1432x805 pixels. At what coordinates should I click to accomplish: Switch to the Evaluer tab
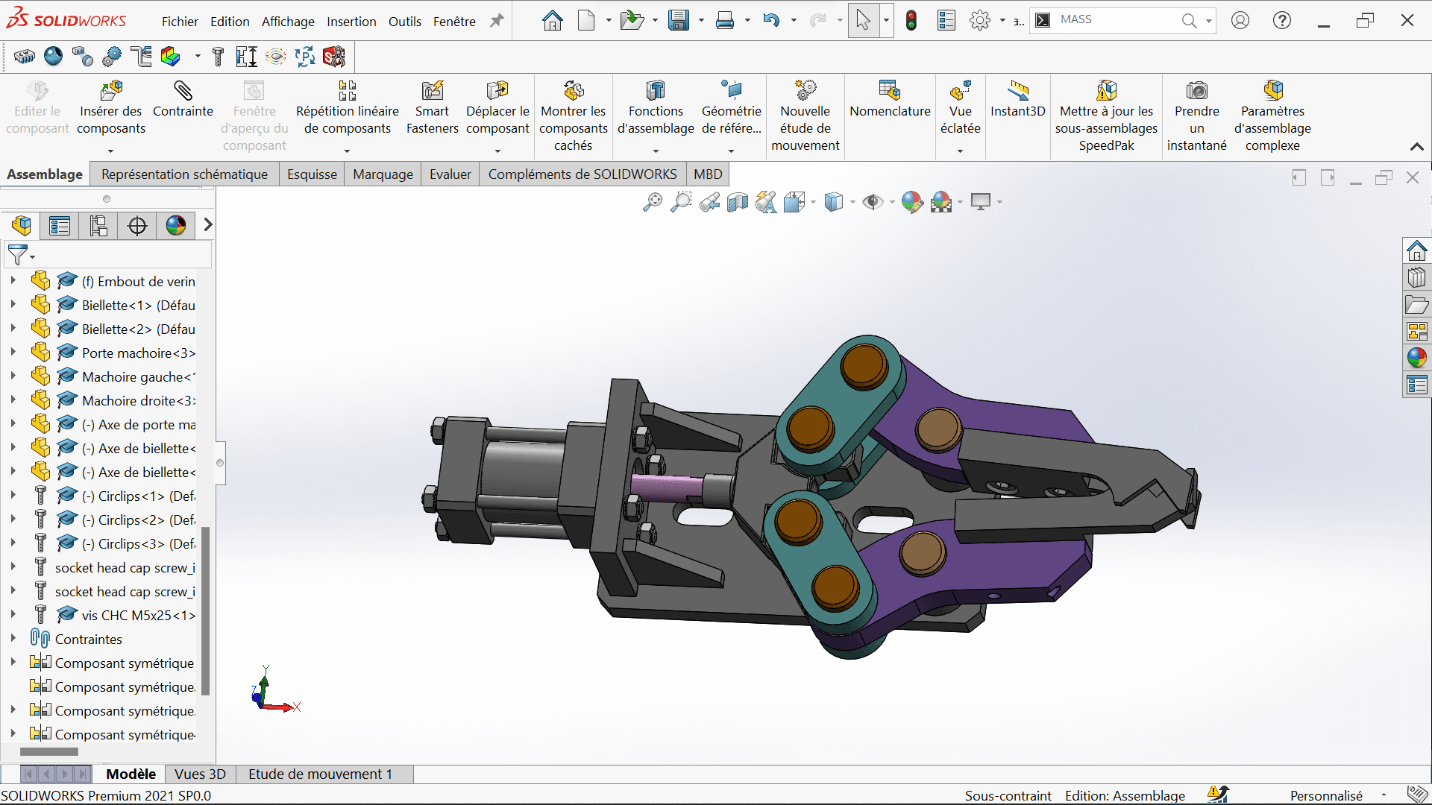[x=450, y=174]
